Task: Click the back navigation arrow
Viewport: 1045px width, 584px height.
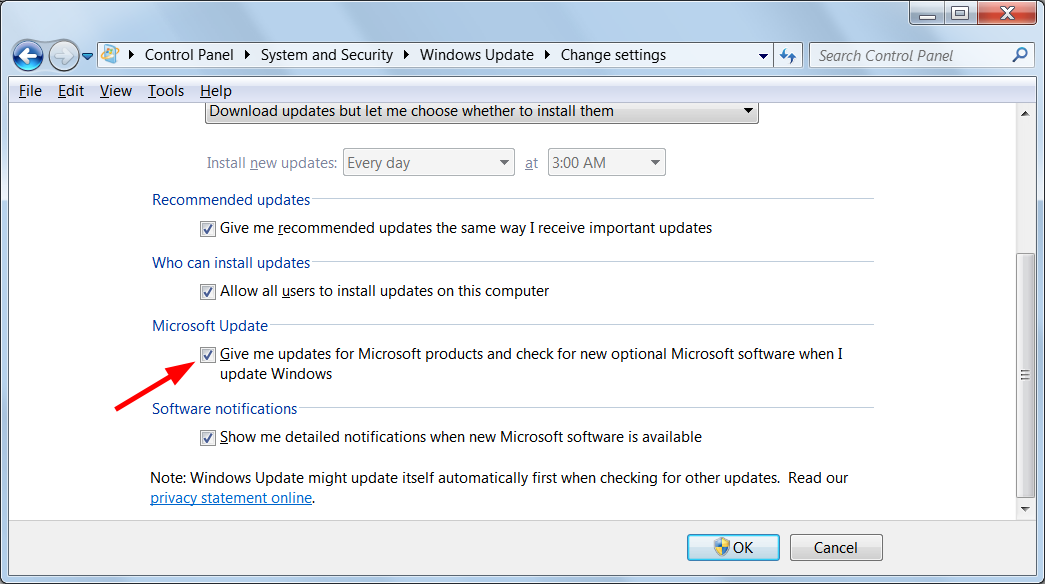Action: click(29, 55)
